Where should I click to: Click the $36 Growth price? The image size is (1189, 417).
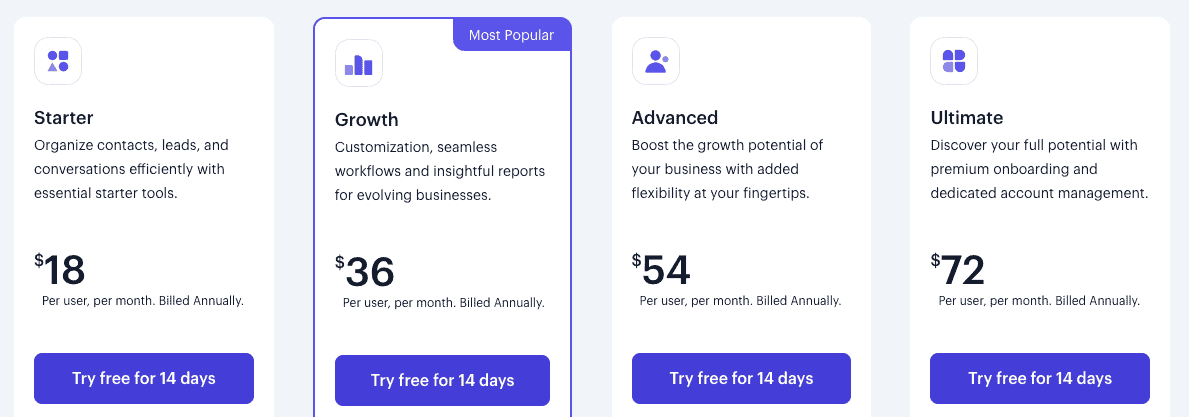[x=365, y=272]
